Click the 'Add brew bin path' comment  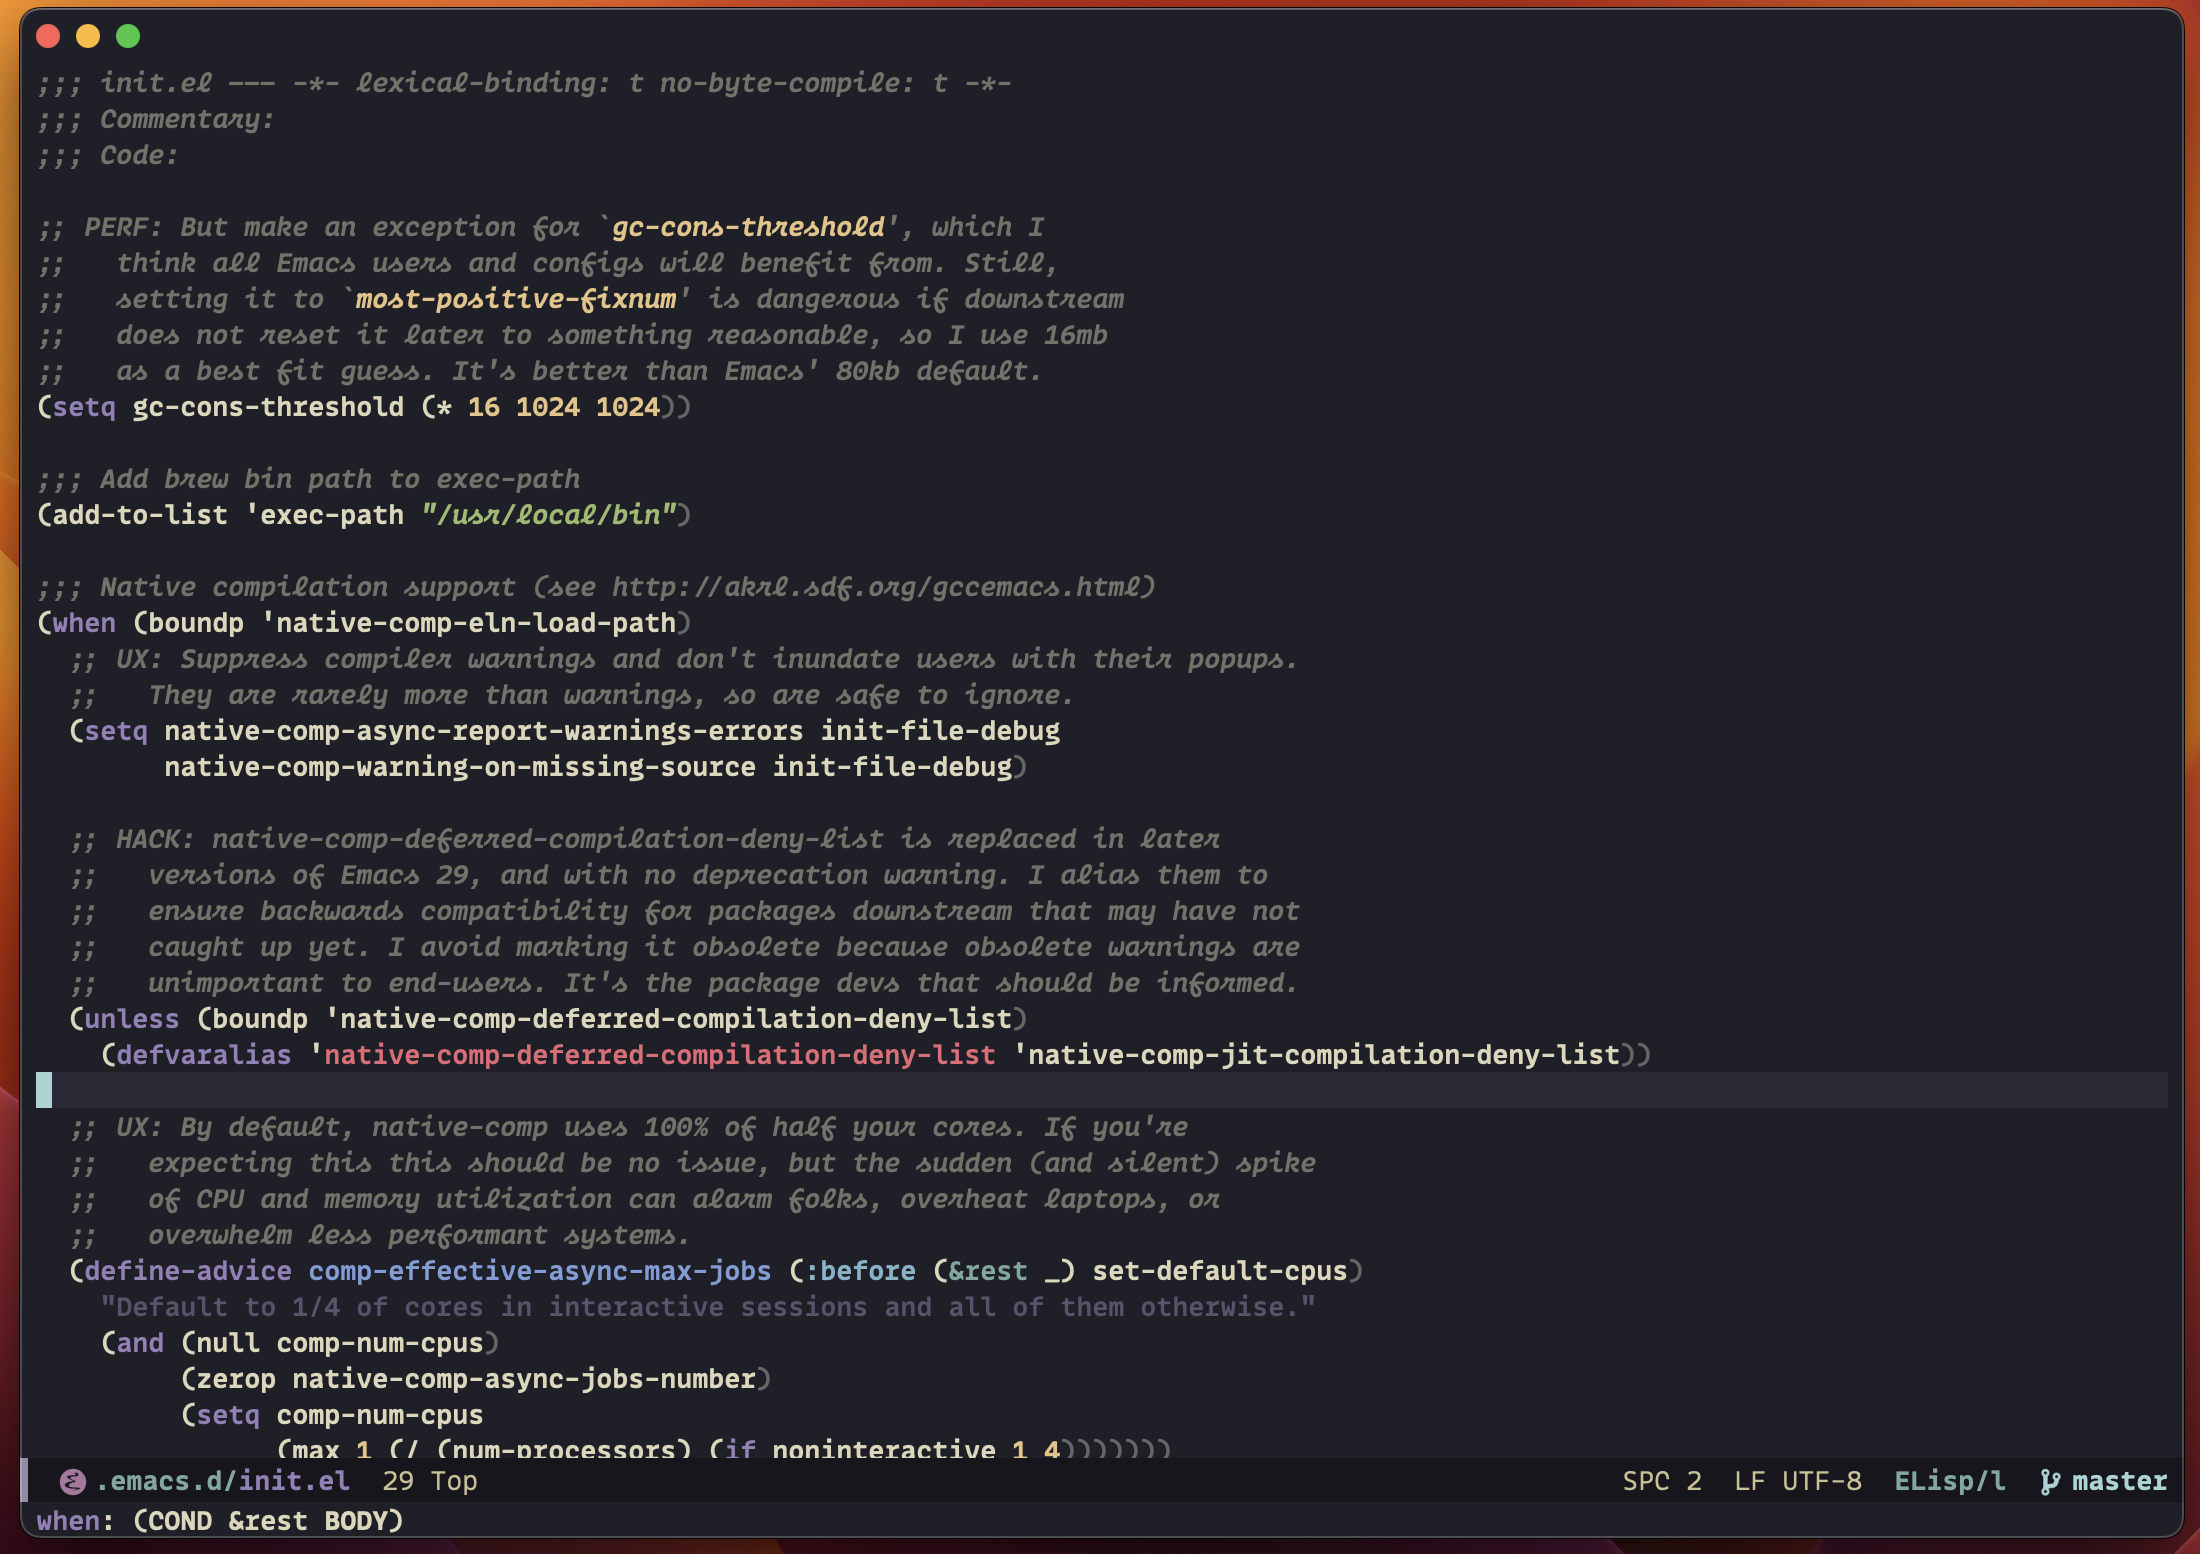coord(308,479)
